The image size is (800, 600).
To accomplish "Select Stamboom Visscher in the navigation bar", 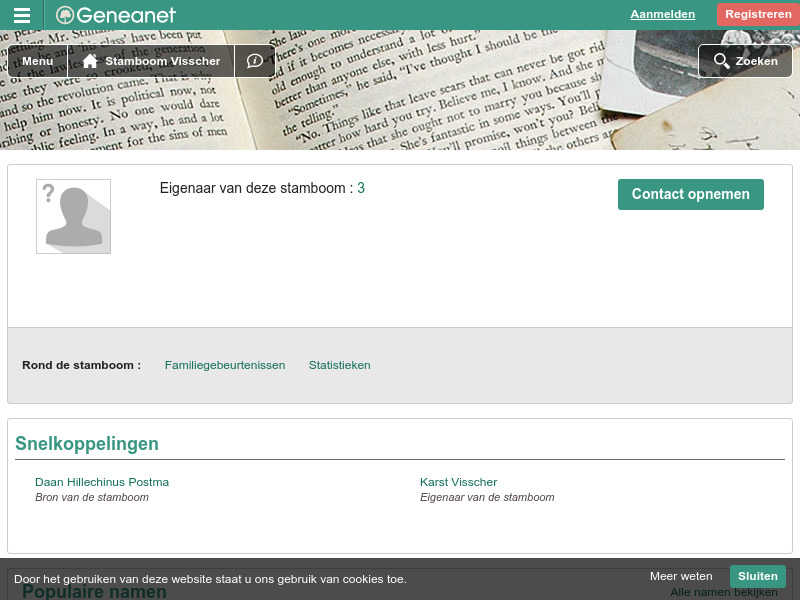I will point(161,61).
